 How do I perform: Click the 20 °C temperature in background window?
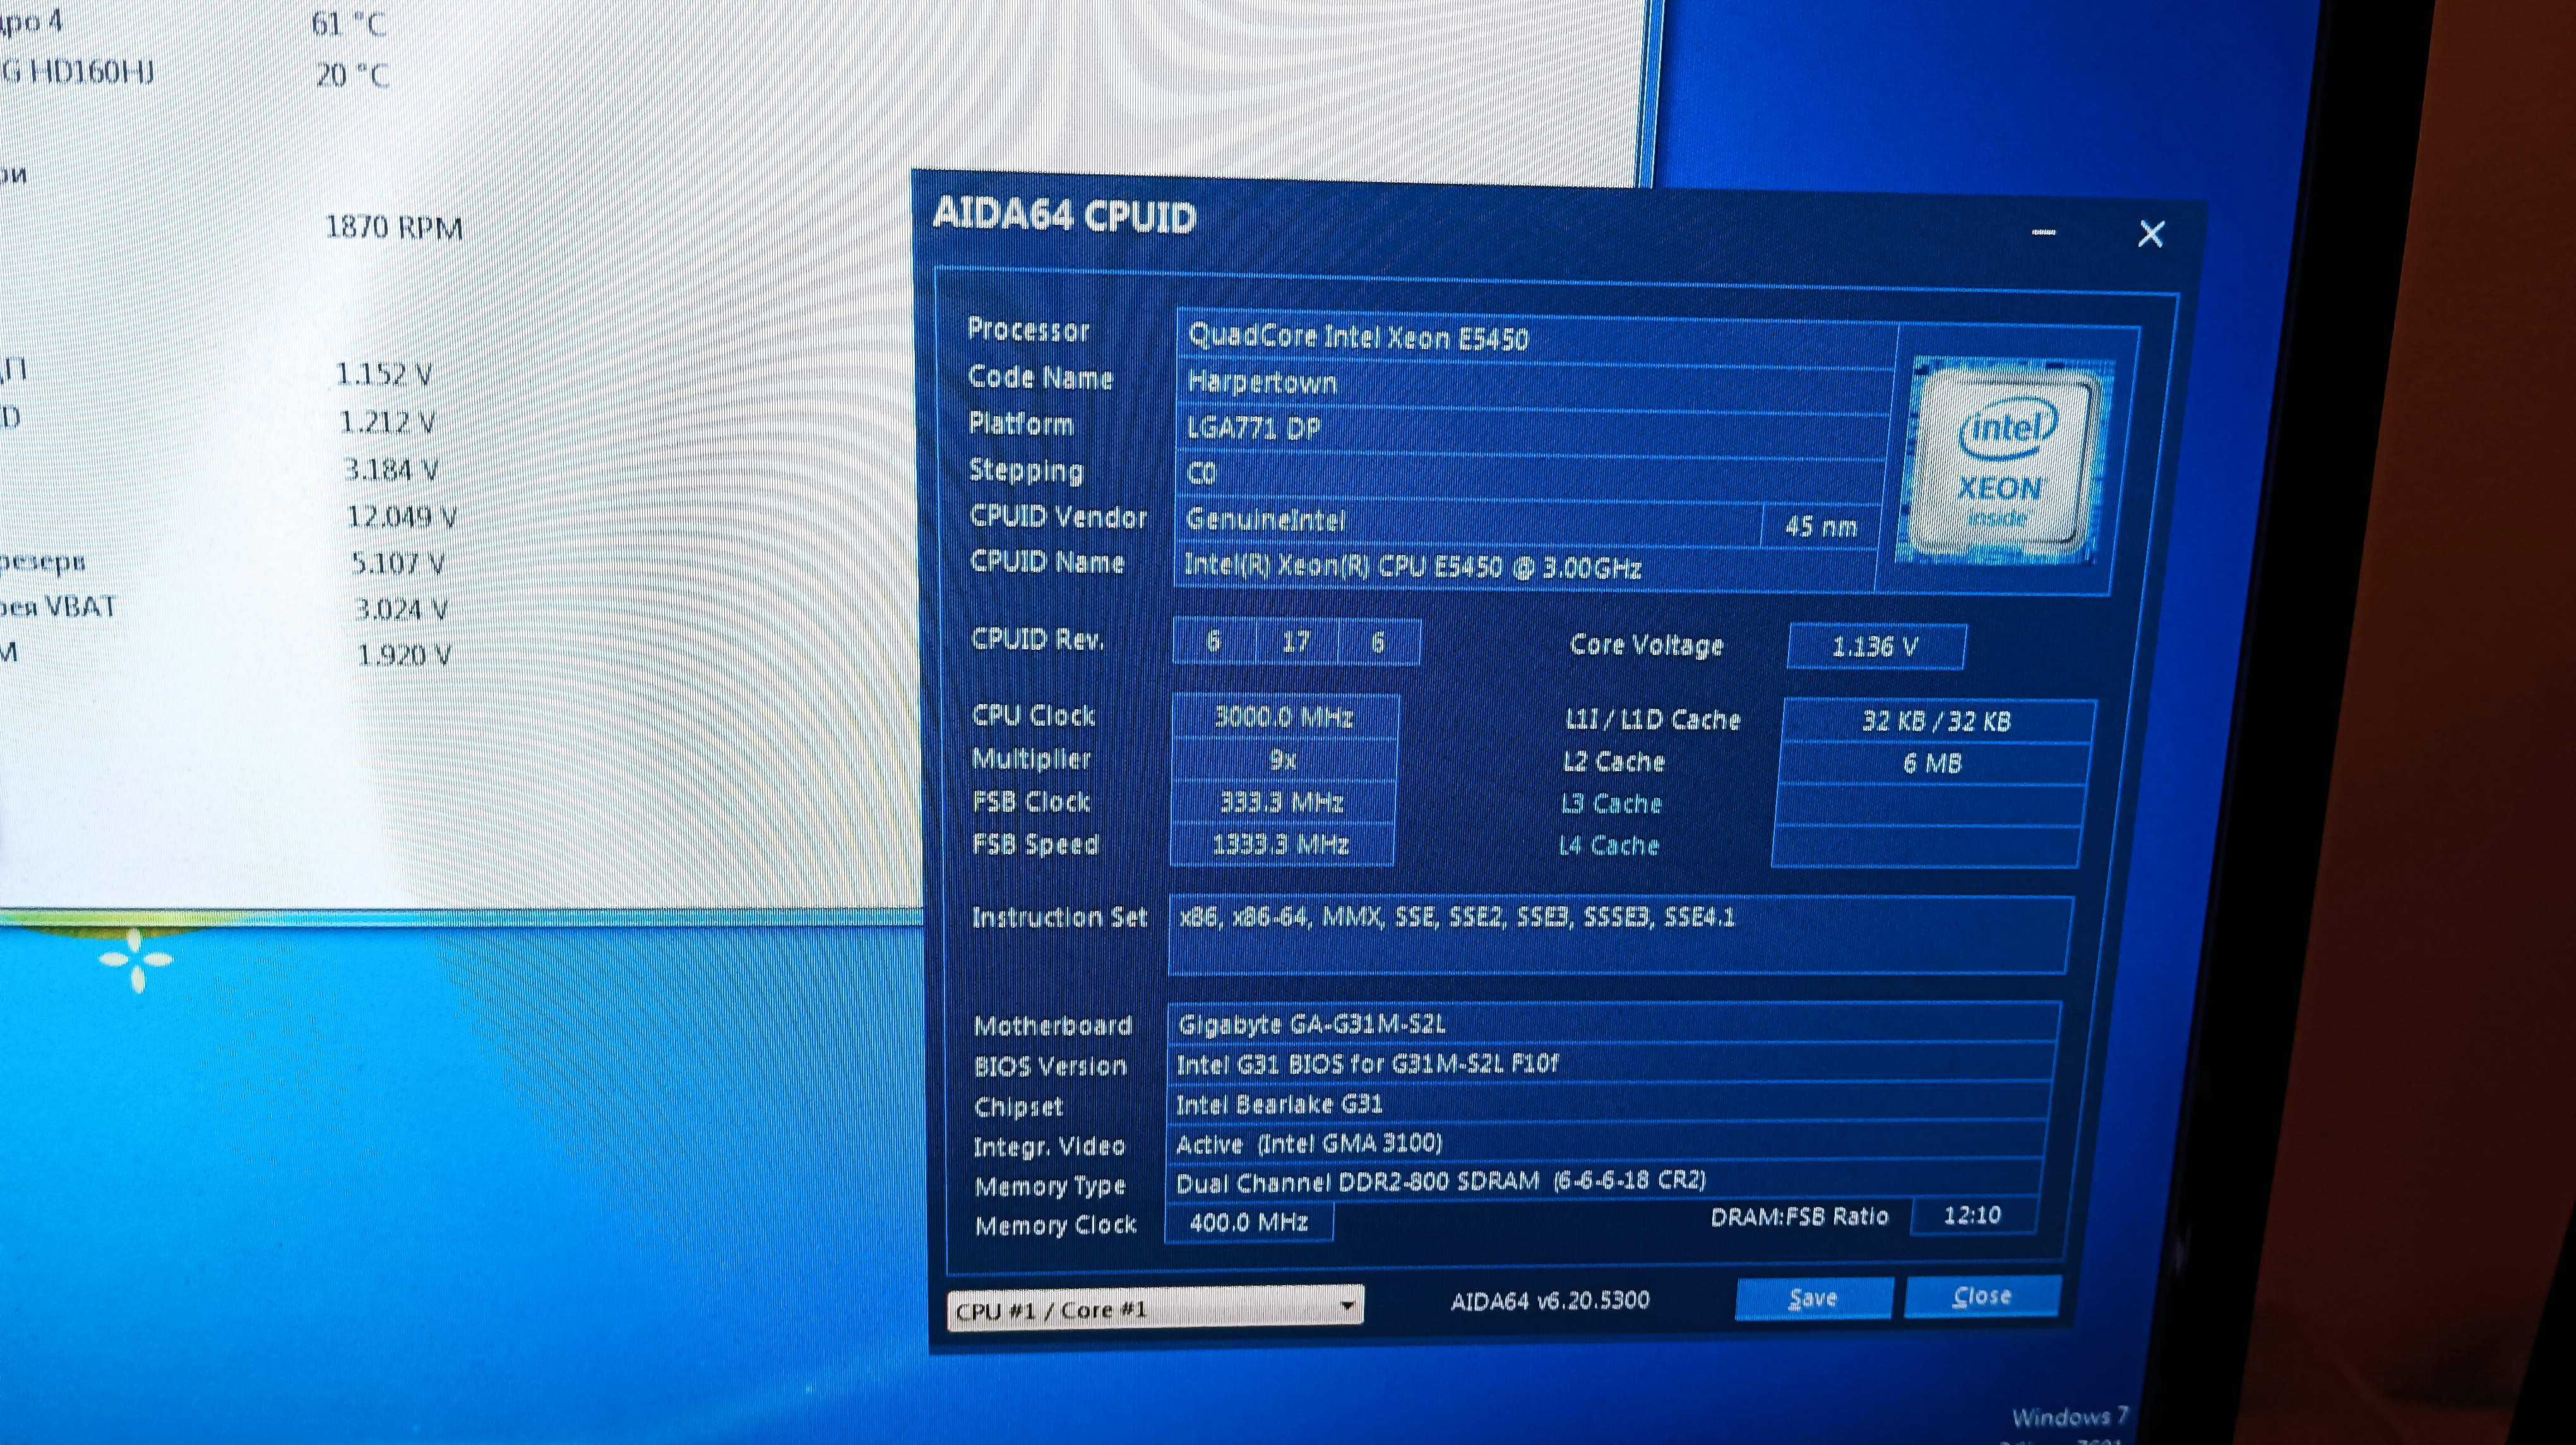(x=352, y=75)
